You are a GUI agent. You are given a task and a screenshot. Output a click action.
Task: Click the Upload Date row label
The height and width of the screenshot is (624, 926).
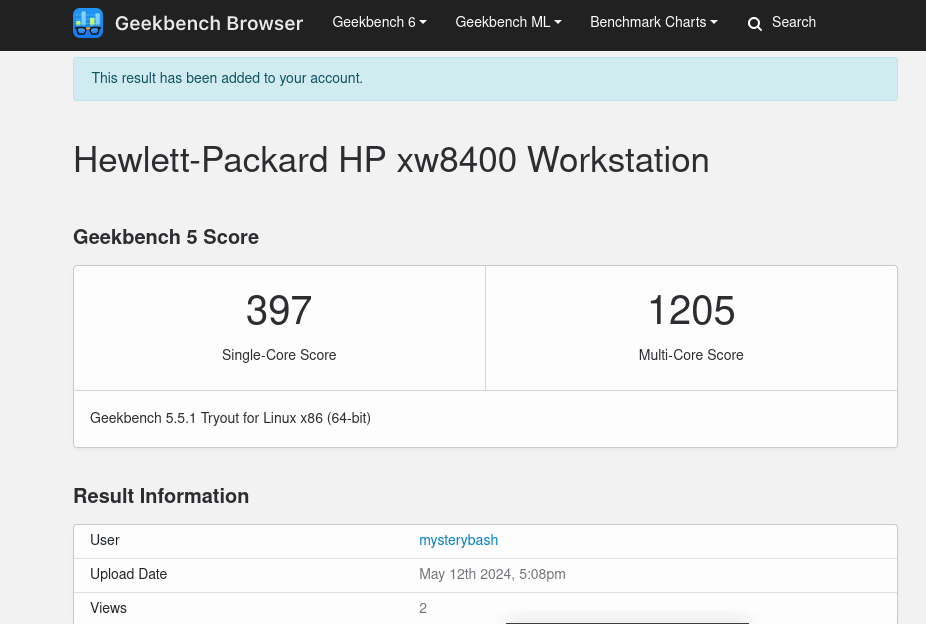click(x=128, y=574)
